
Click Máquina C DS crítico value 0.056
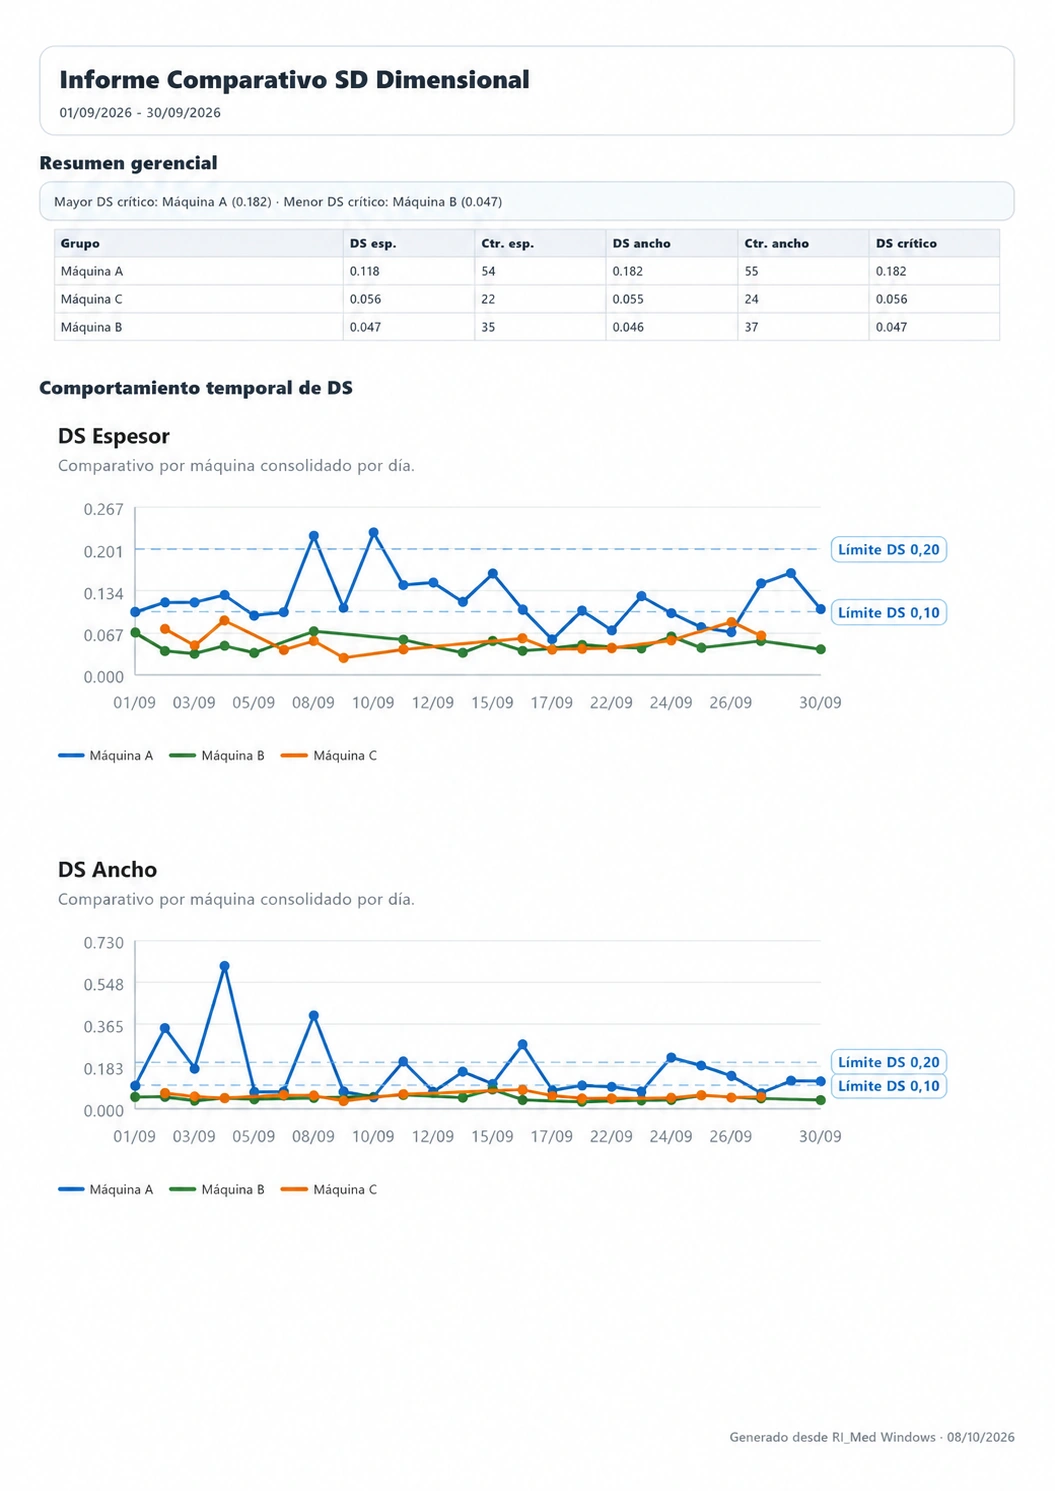[892, 299]
